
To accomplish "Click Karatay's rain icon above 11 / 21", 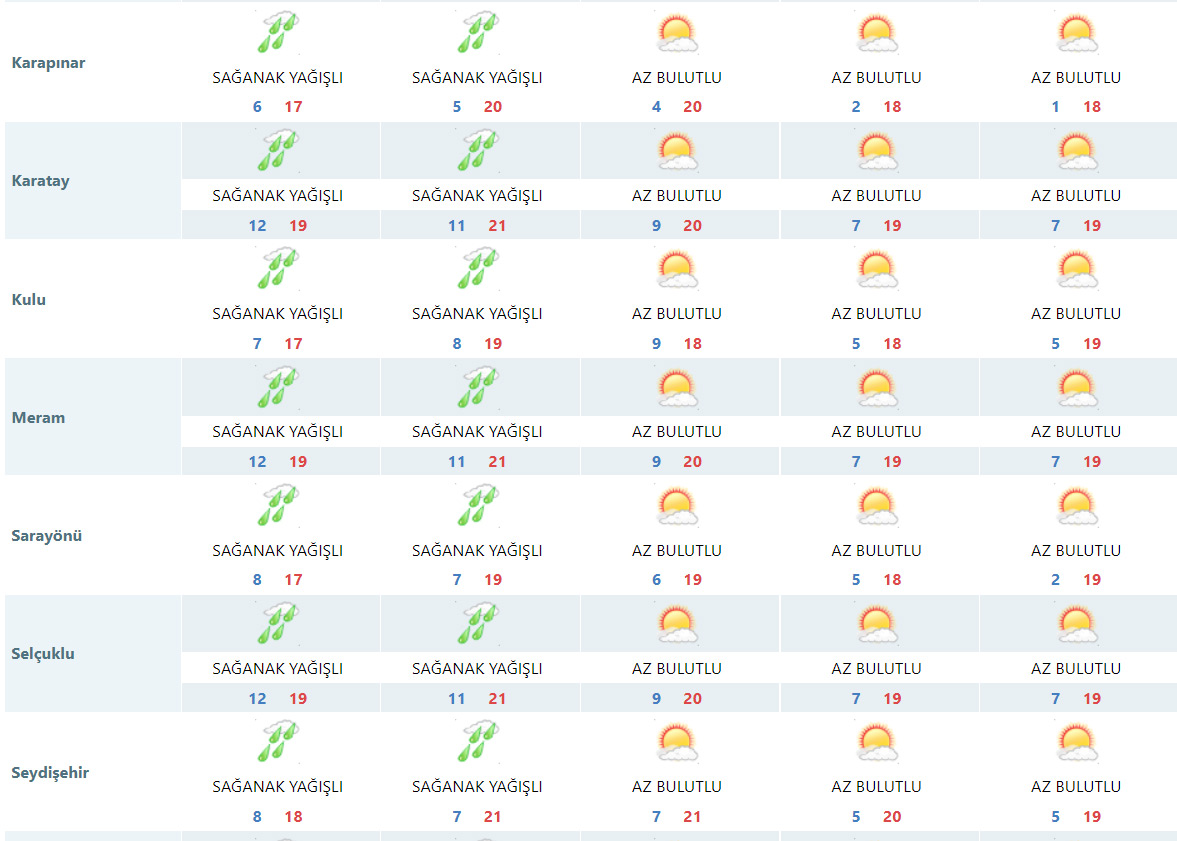I will (x=477, y=151).
